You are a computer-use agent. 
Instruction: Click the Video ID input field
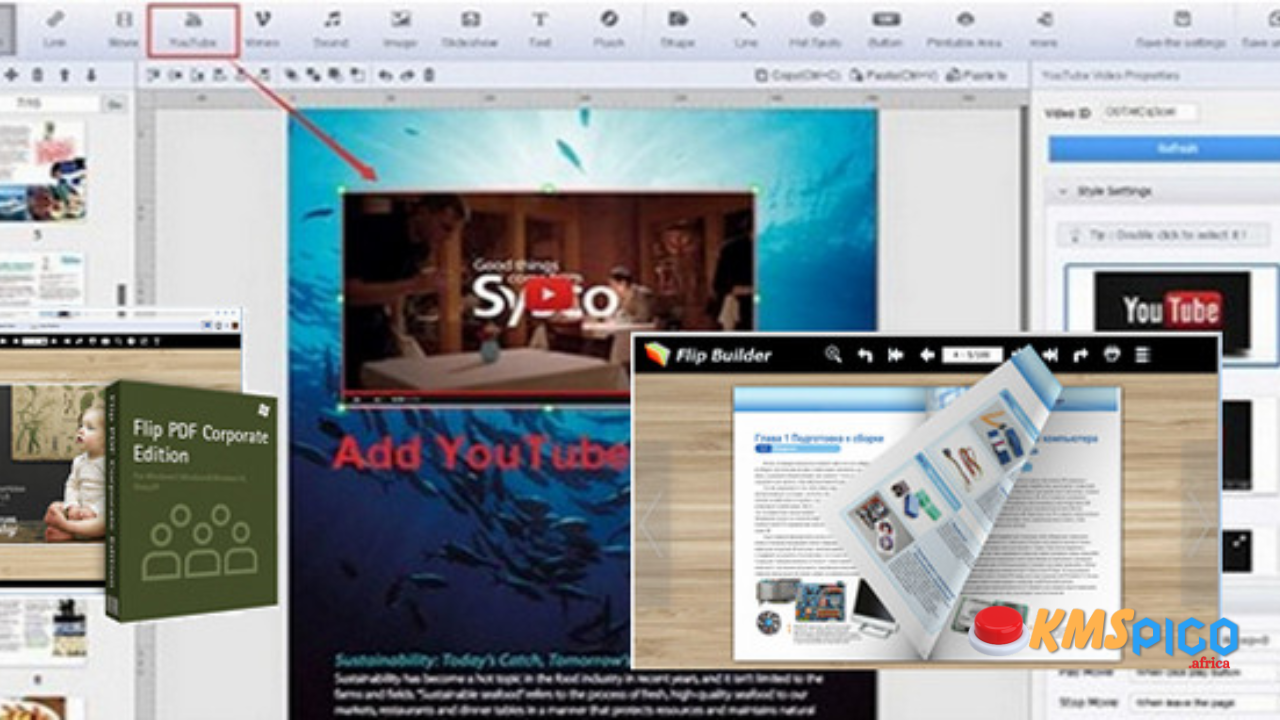(1149, 113)
